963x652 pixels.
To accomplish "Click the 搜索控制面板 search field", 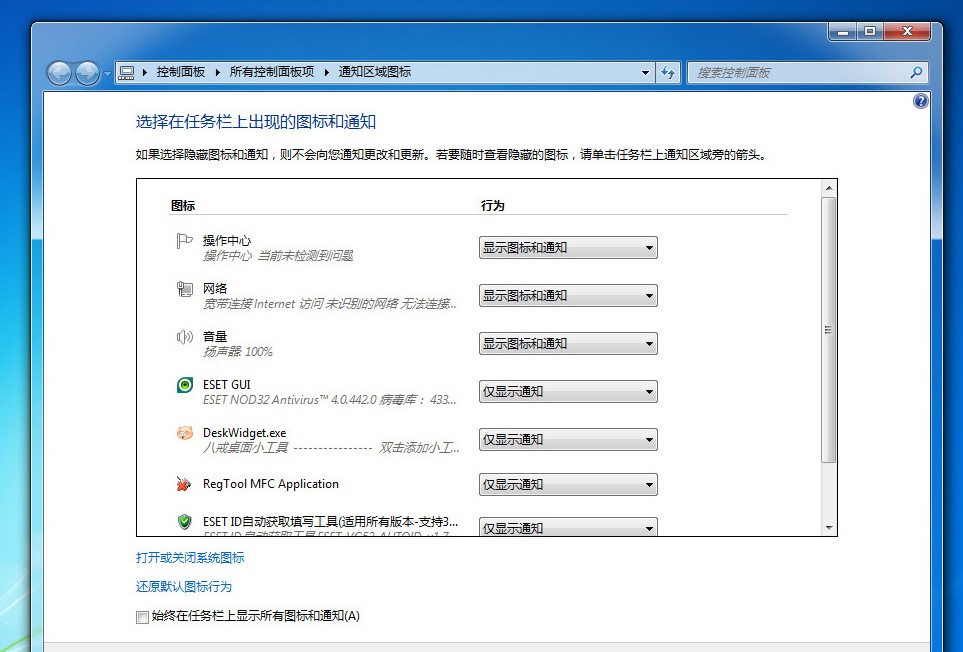I will tap(800, 73).
